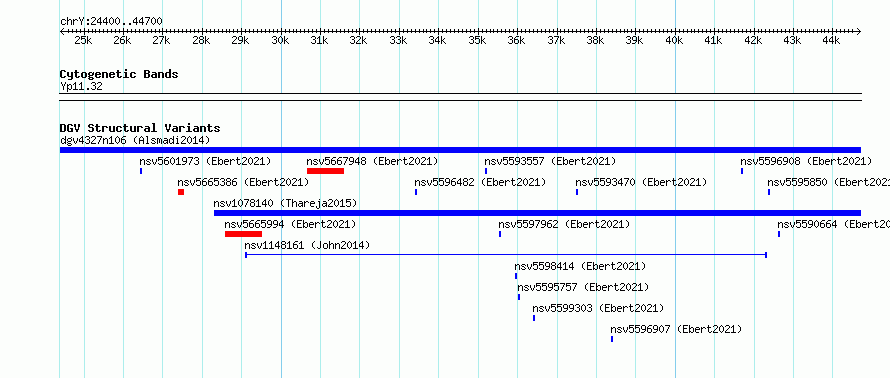Click the dgv4327n106 (Alsmadi2014) variant label

pos(135,140)
